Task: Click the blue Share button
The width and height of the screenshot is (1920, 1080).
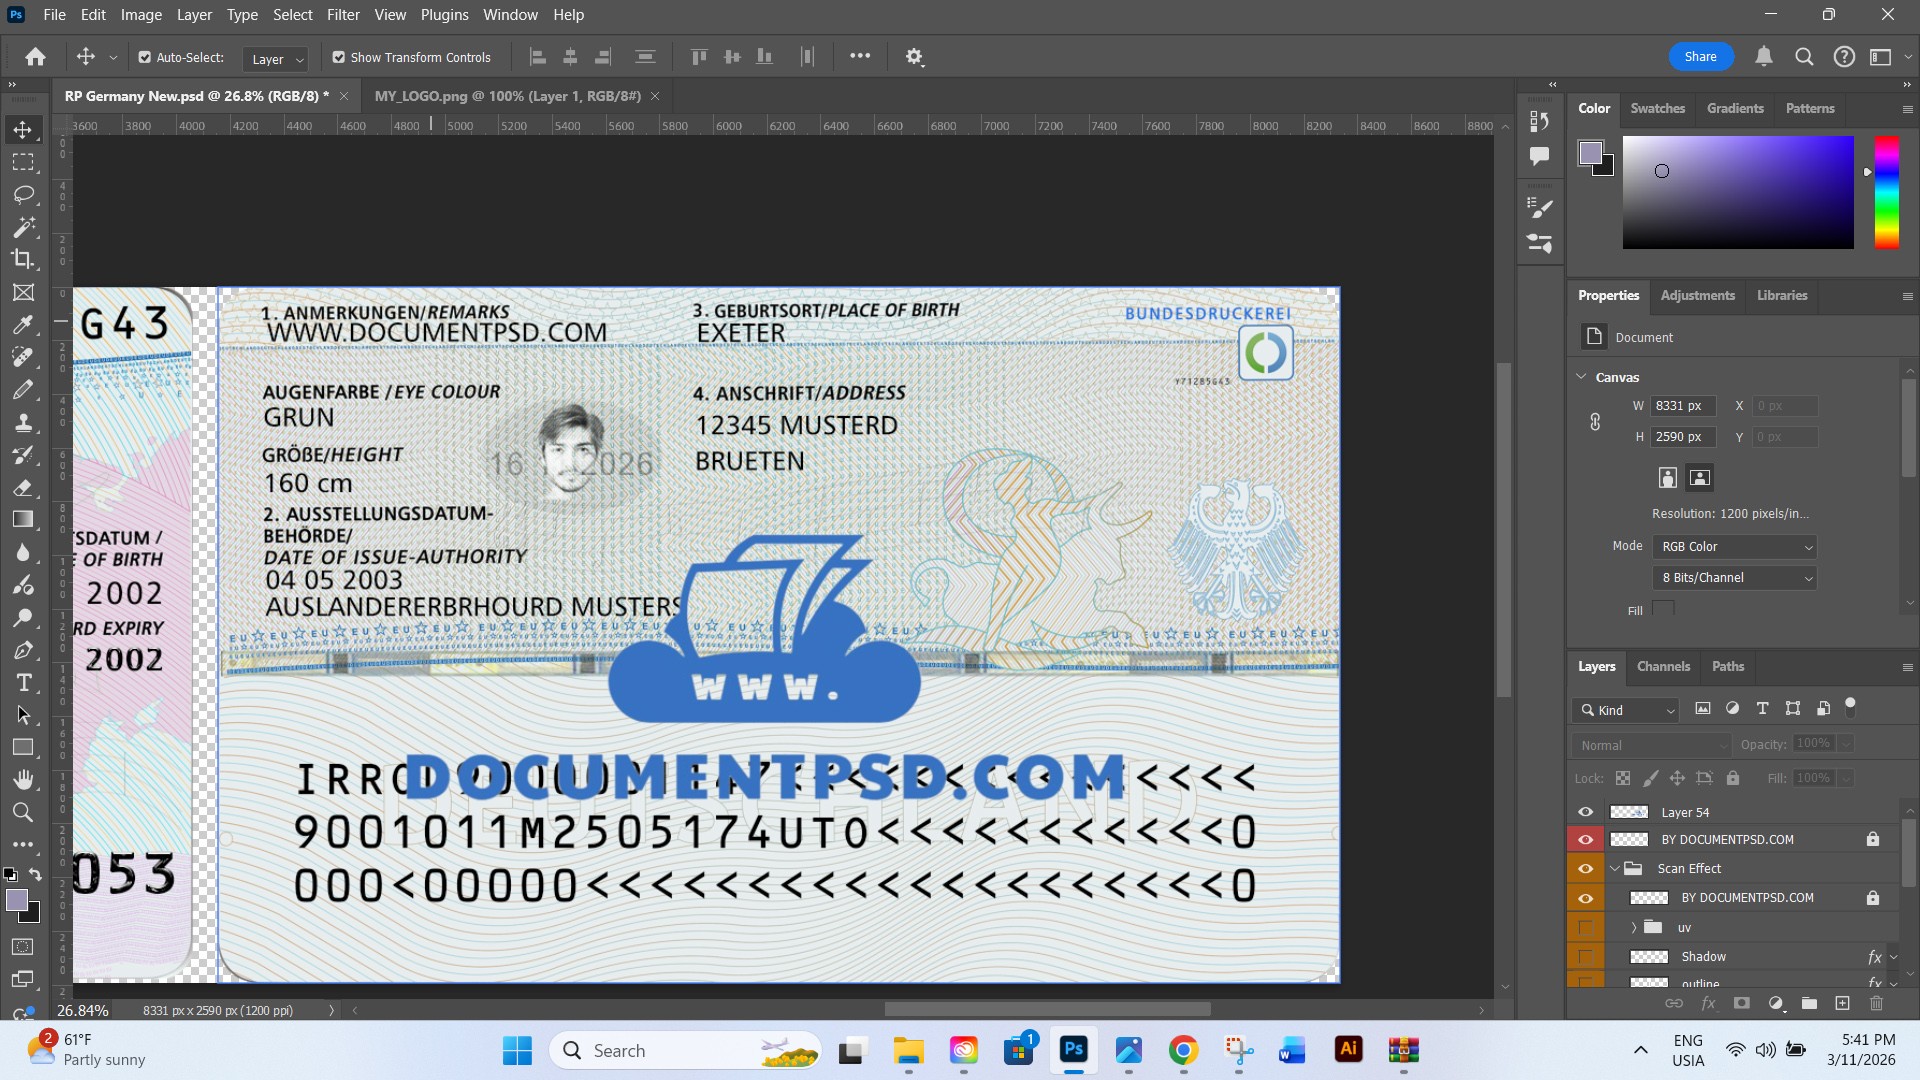Action: pyautogui.click(x=1700, y=57)
